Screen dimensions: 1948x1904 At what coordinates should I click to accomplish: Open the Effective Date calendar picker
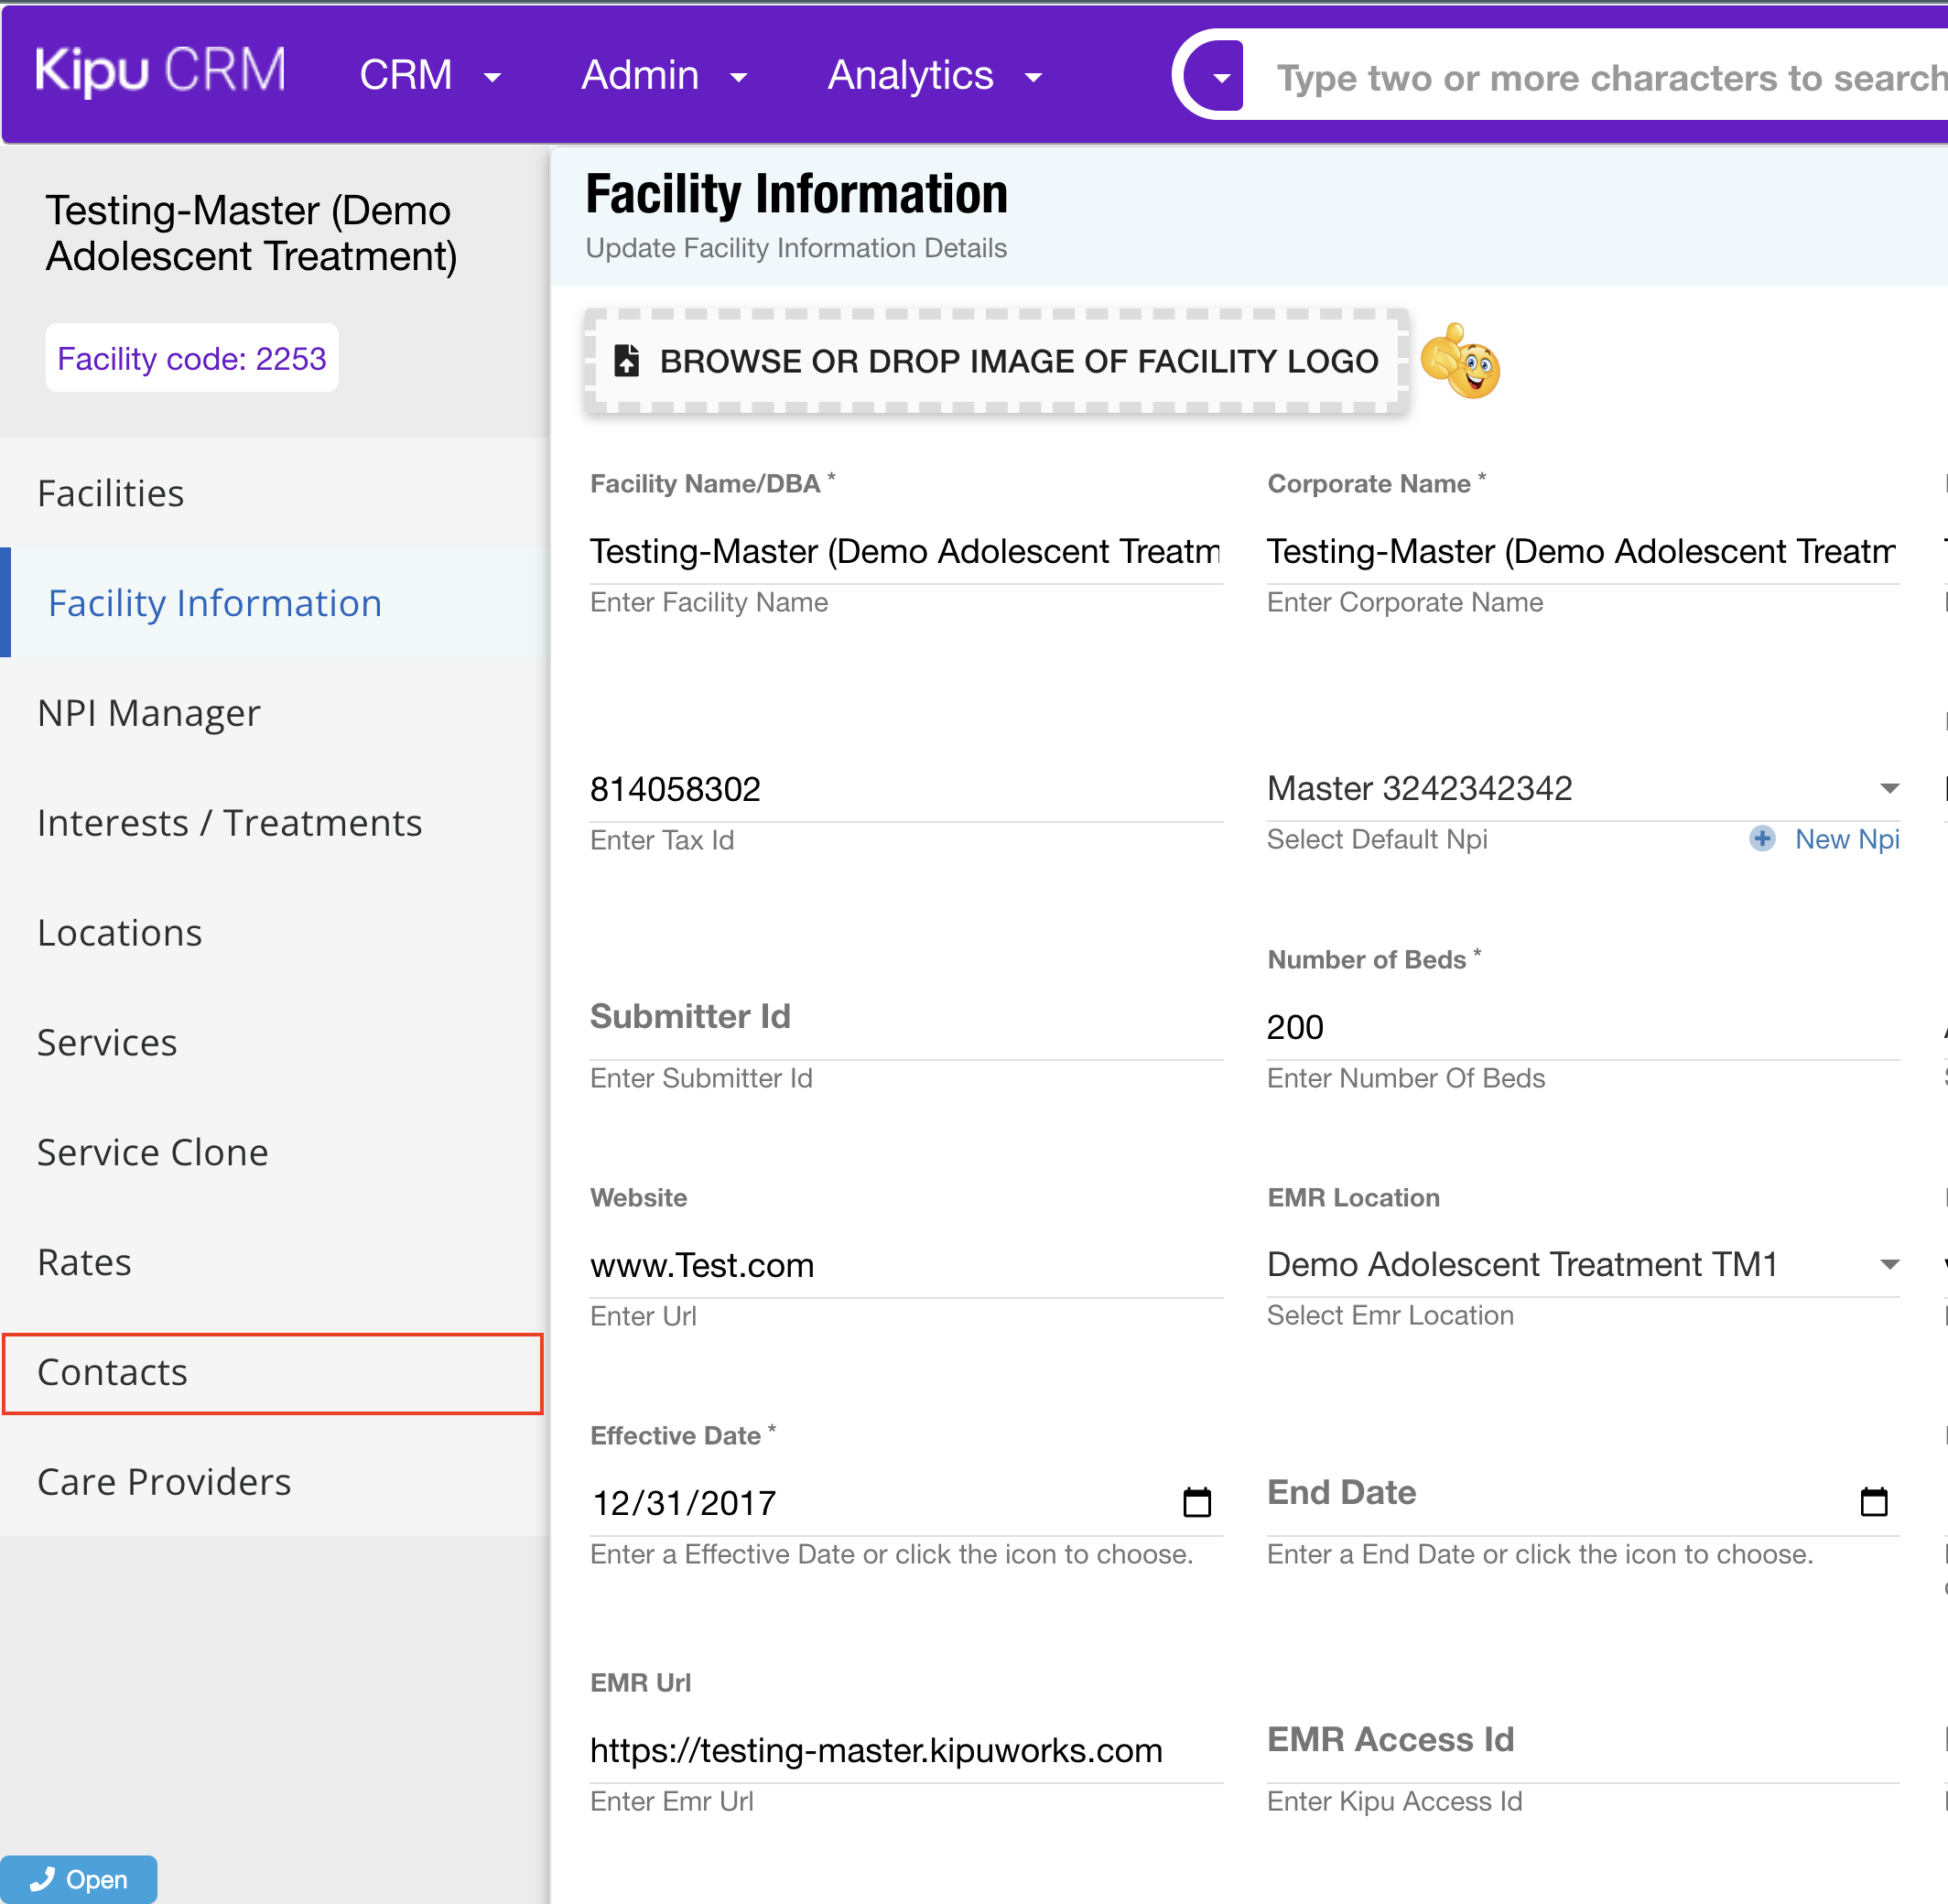tap(1197, 1502)
